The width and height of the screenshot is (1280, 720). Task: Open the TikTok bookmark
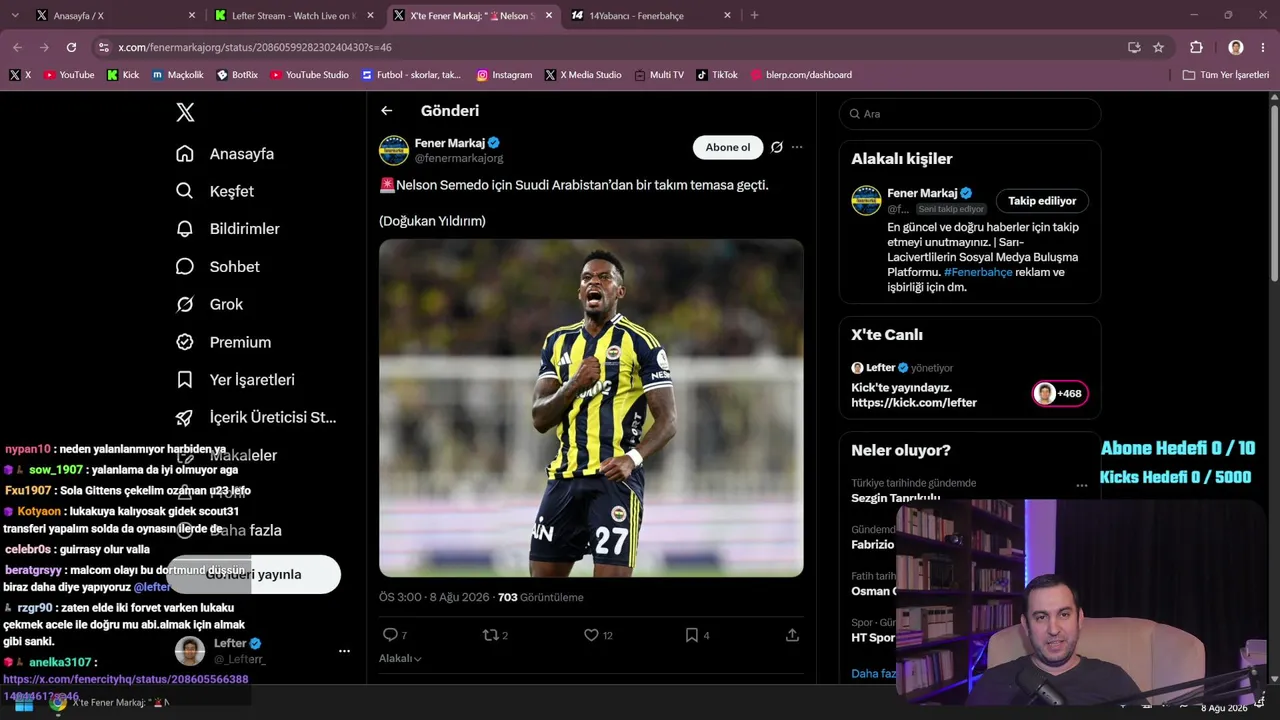coord(717,75)
